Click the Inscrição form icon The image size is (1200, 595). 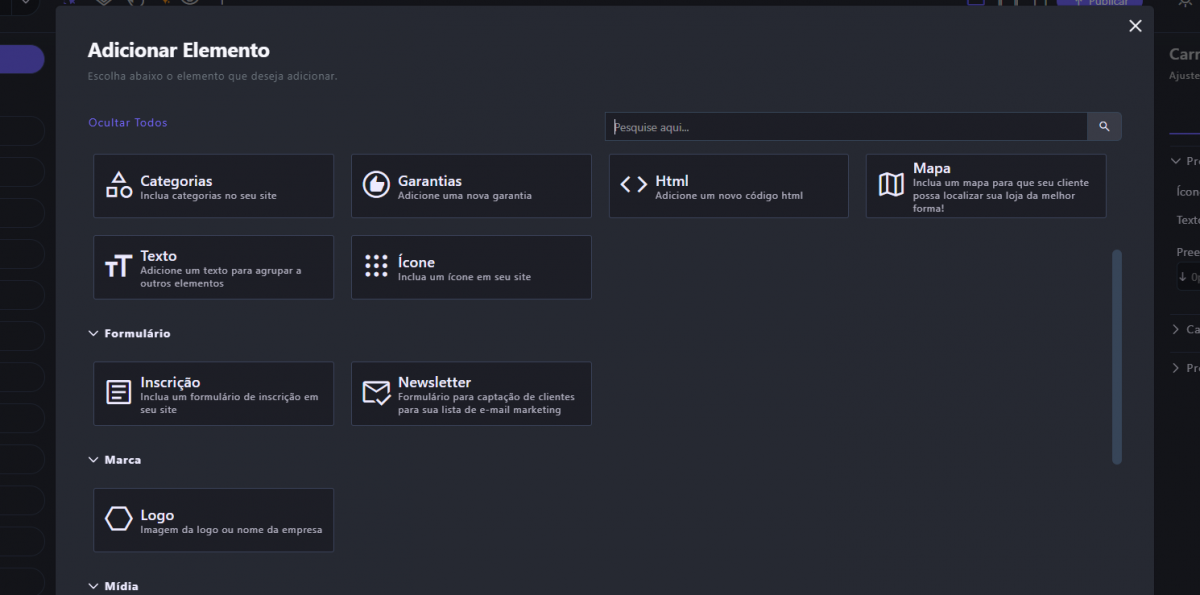click(x=119, y=393)
